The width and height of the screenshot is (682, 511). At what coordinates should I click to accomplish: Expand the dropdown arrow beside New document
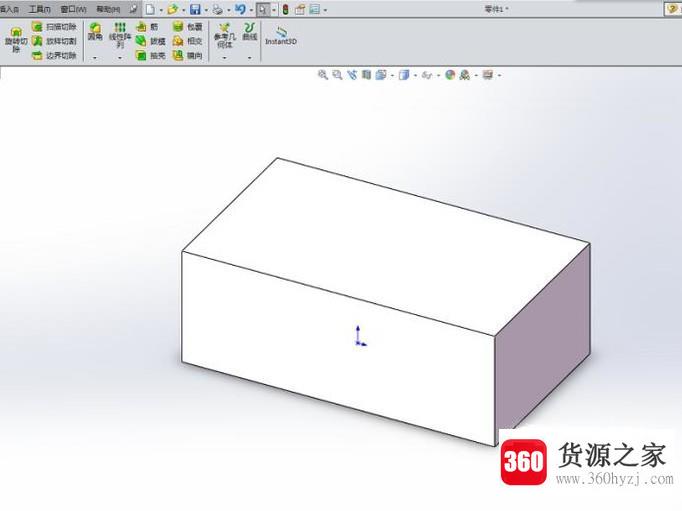click(161, 10)
